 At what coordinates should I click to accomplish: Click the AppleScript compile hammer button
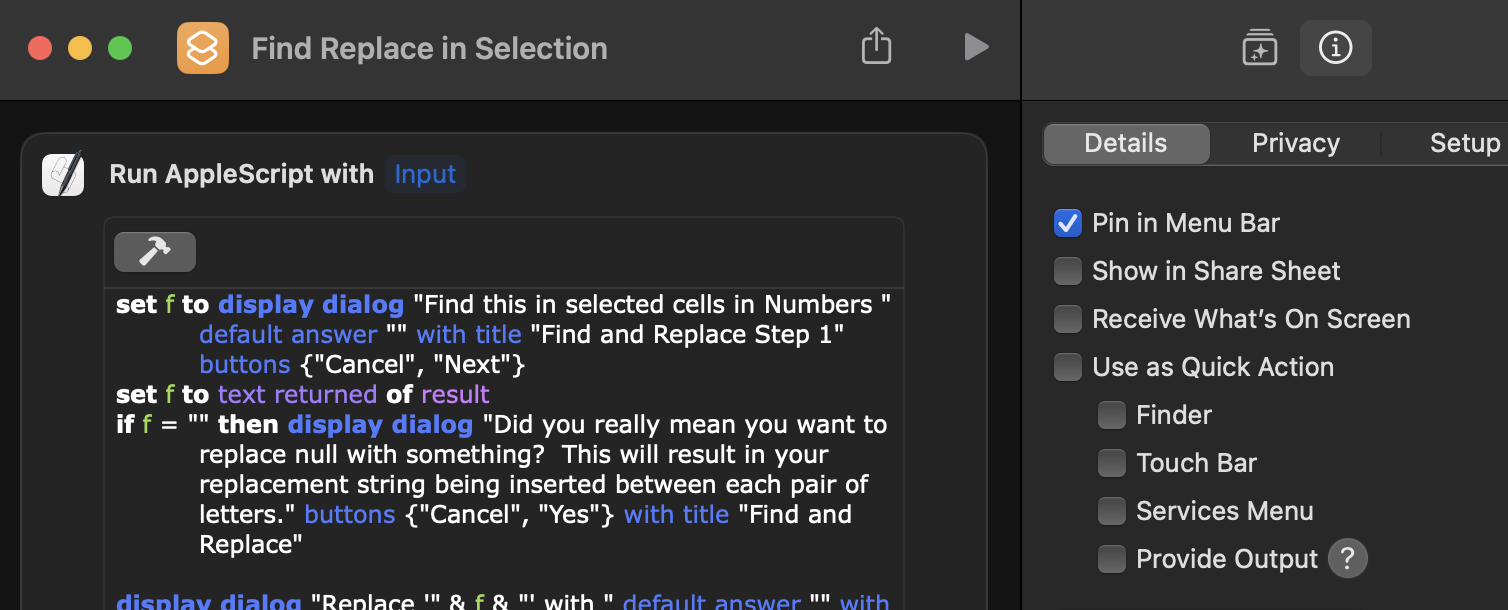click(155, 252)
